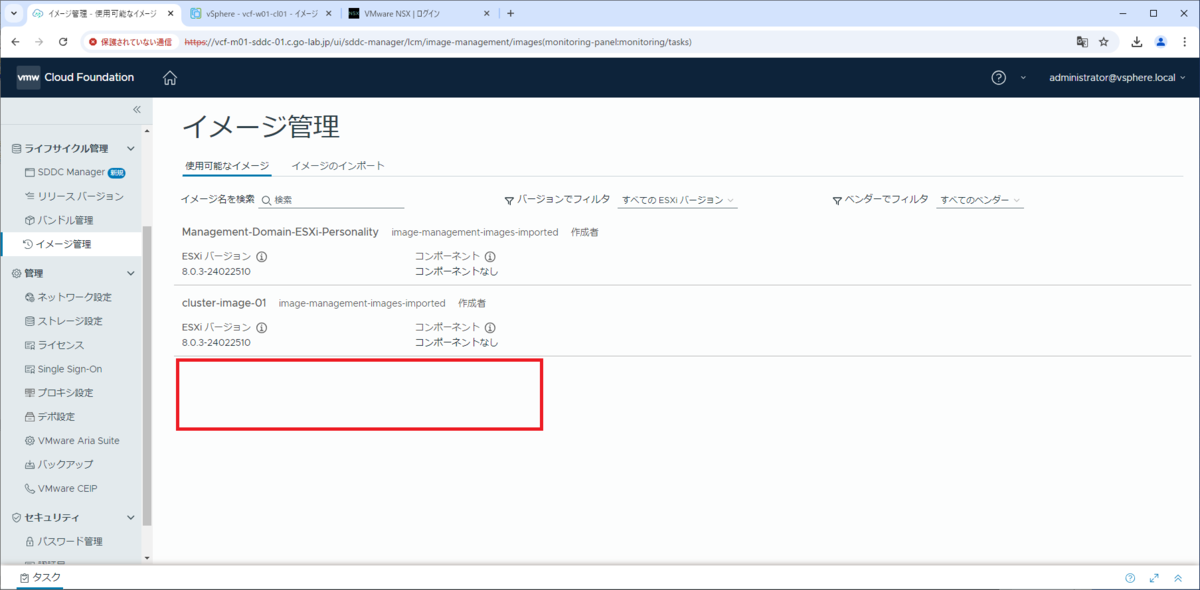Open task panel help icon
Image resolution: width=1200 pixels, height=590 pixels.
[1130, 578]
